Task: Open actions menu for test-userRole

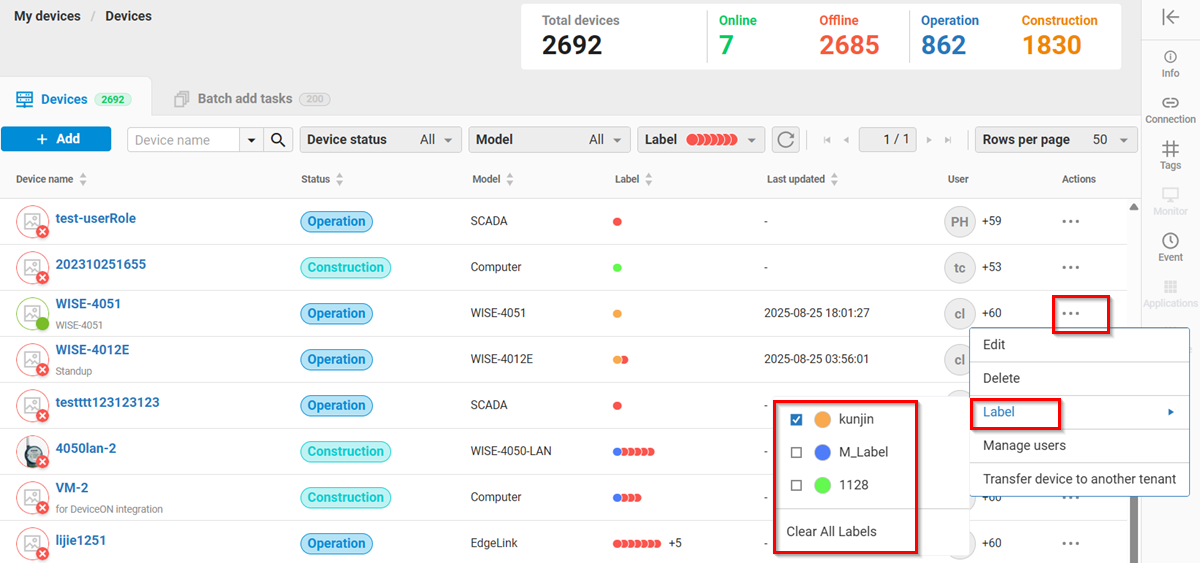Action: (1071, 221)
